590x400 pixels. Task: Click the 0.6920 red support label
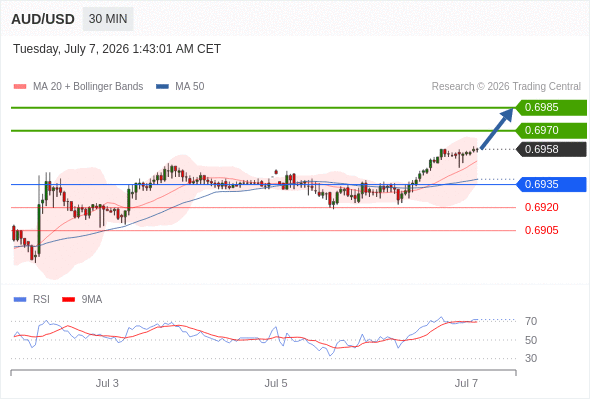coord(541,207)
